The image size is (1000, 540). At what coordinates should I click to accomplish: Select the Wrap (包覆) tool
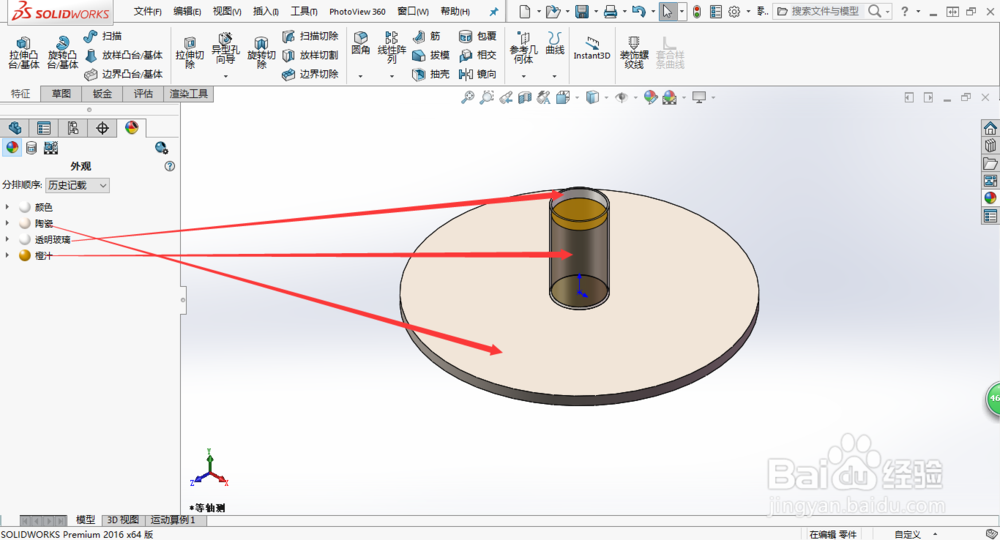click(478, 36)
